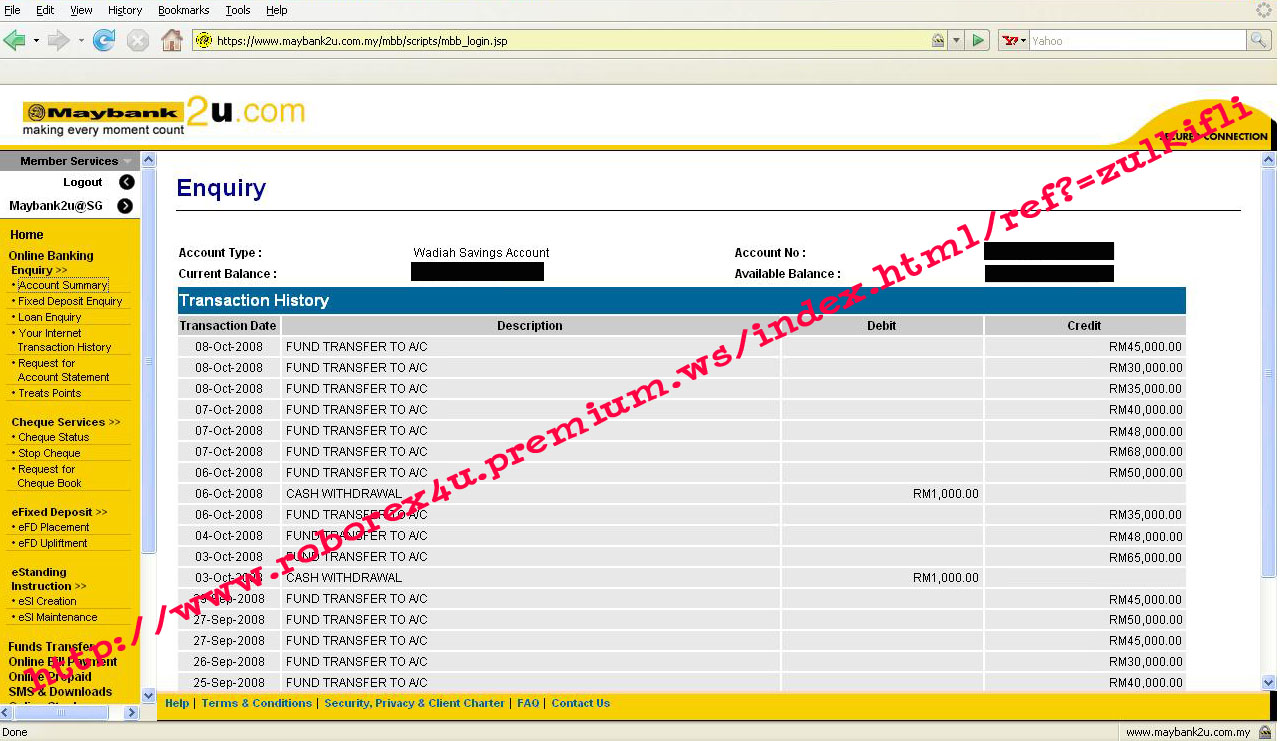Open Treats Points

pyautogui.click(x=50, y=393)
